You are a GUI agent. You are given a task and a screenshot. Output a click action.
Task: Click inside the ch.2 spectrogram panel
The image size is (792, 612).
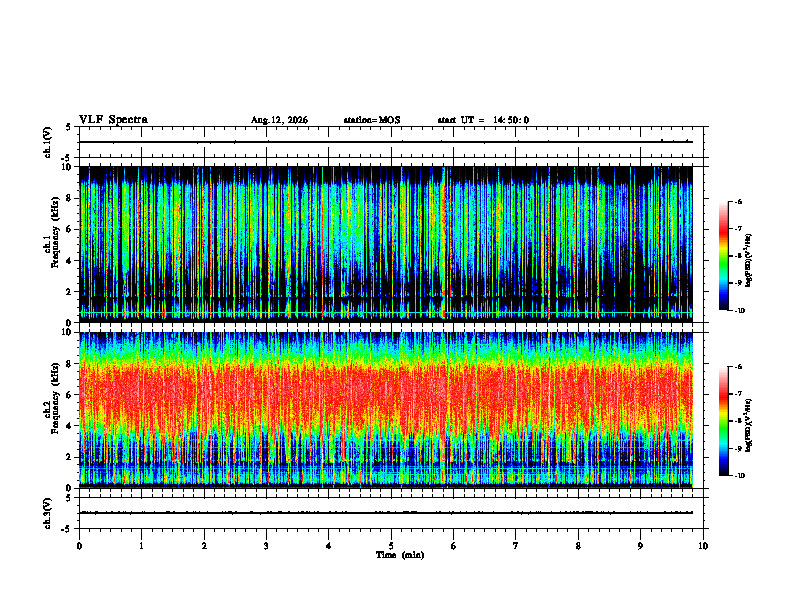click(x=386, y=410)
